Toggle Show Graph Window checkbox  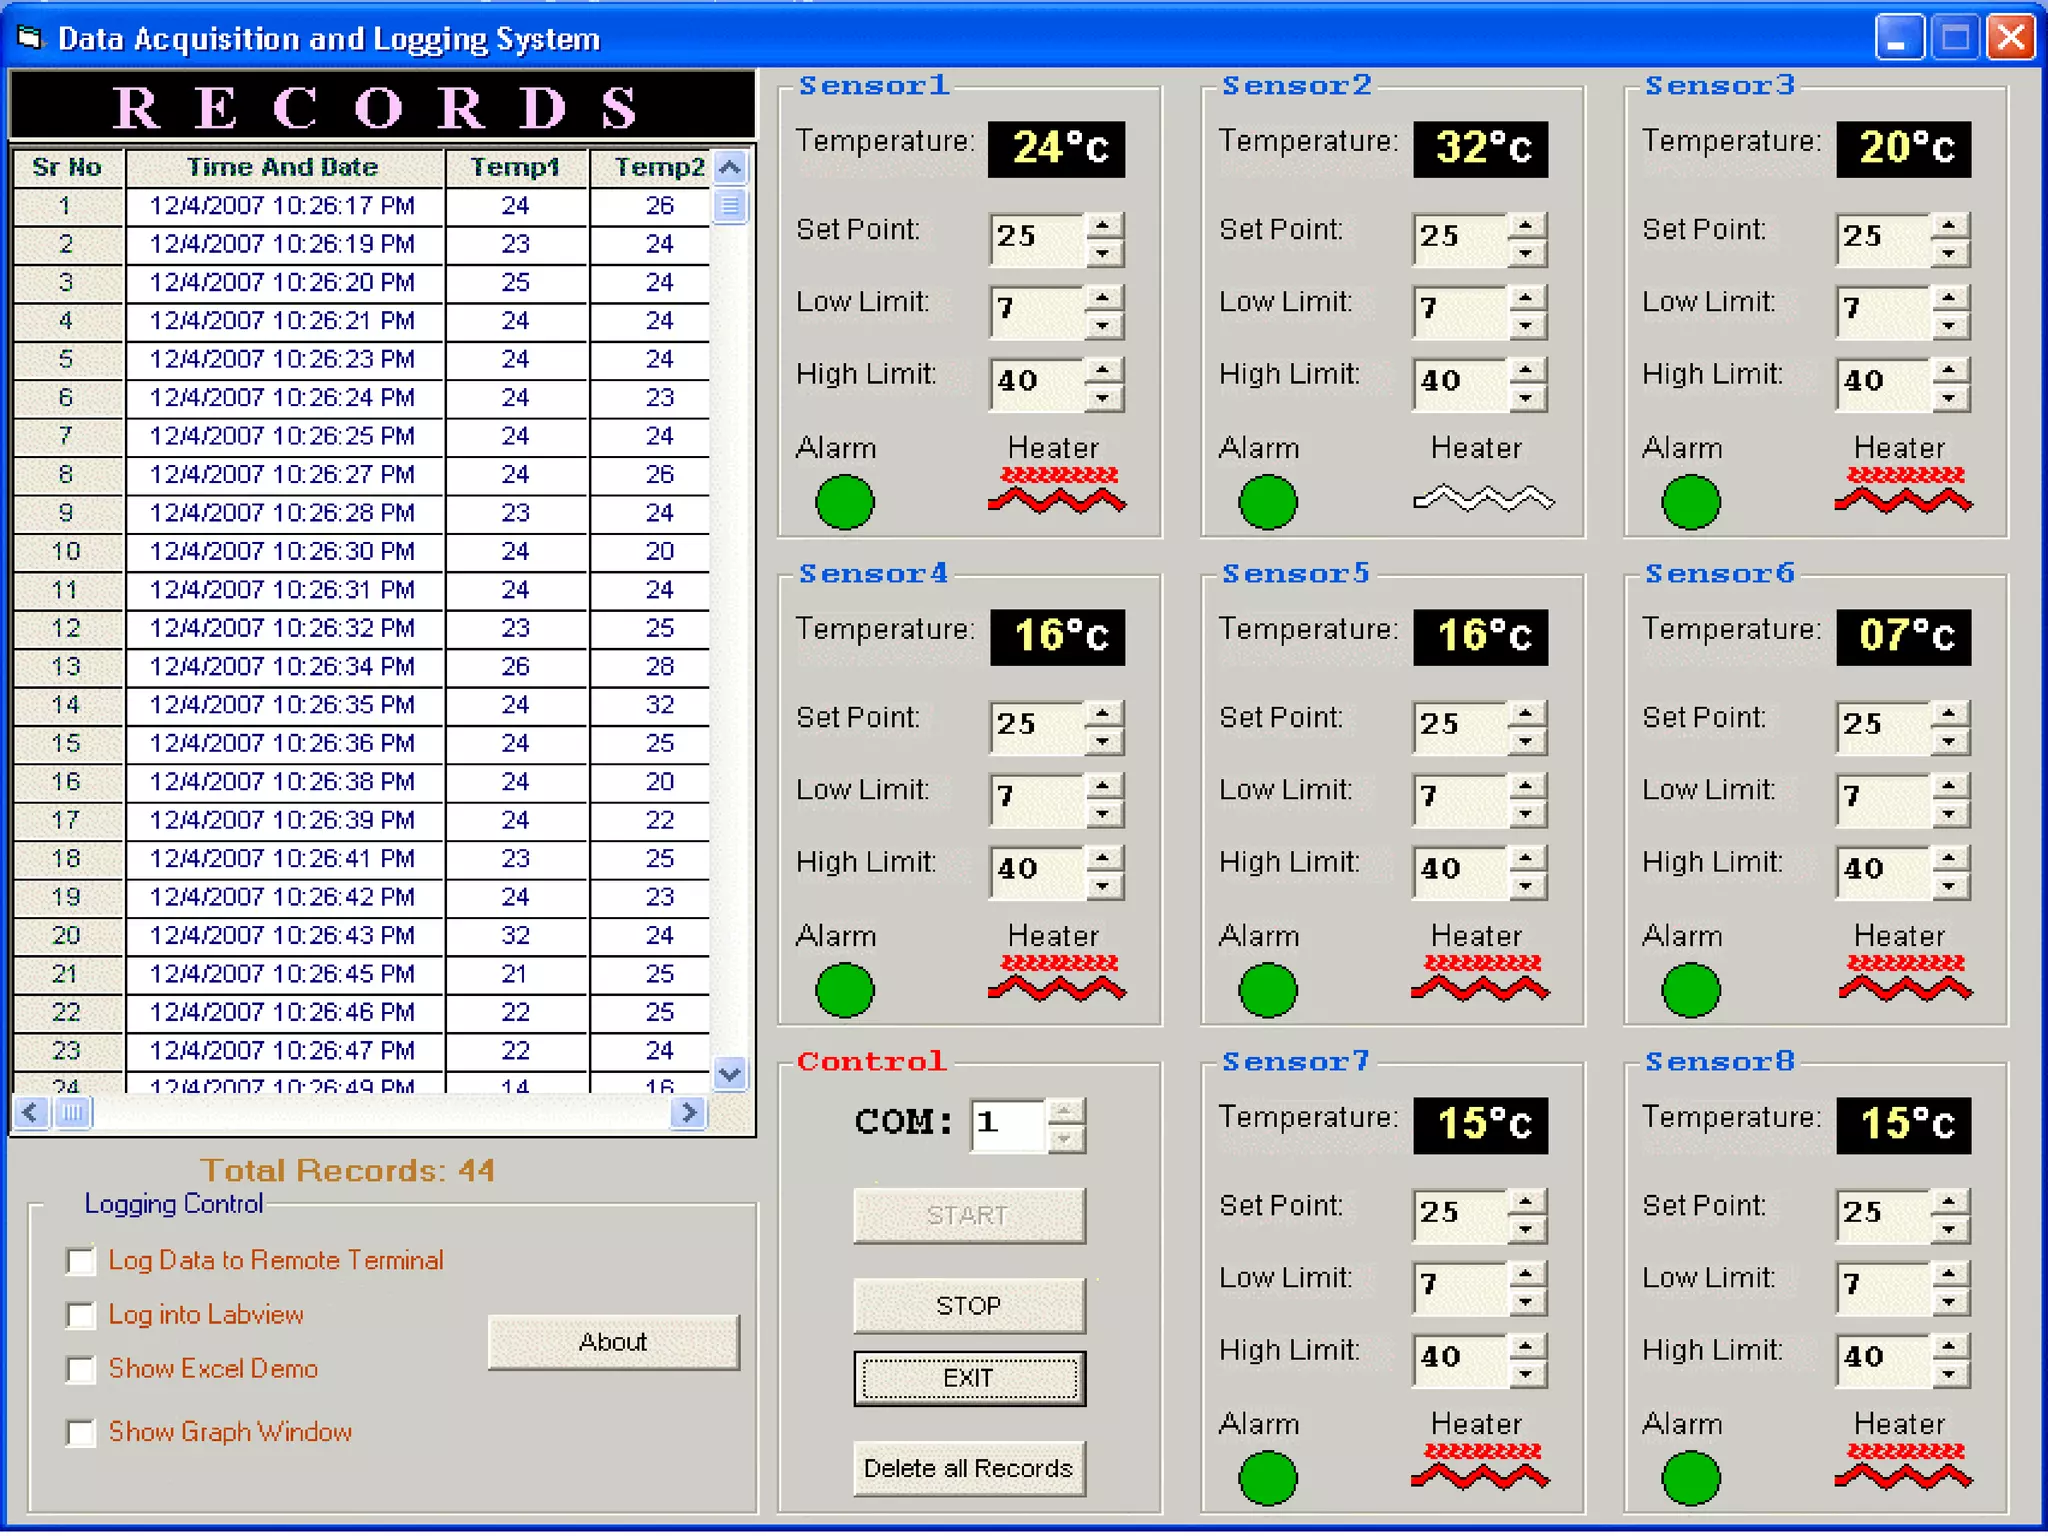(81, 1433)
